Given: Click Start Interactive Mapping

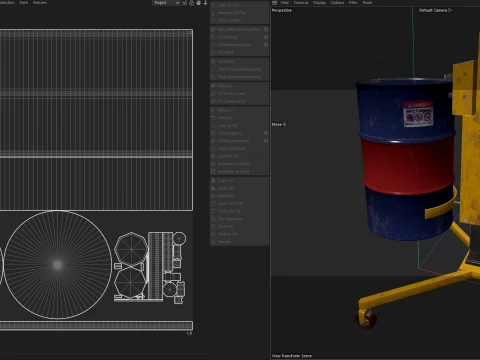Looking at the screenshot, I should pyautogui.click(x=239, y=69).
